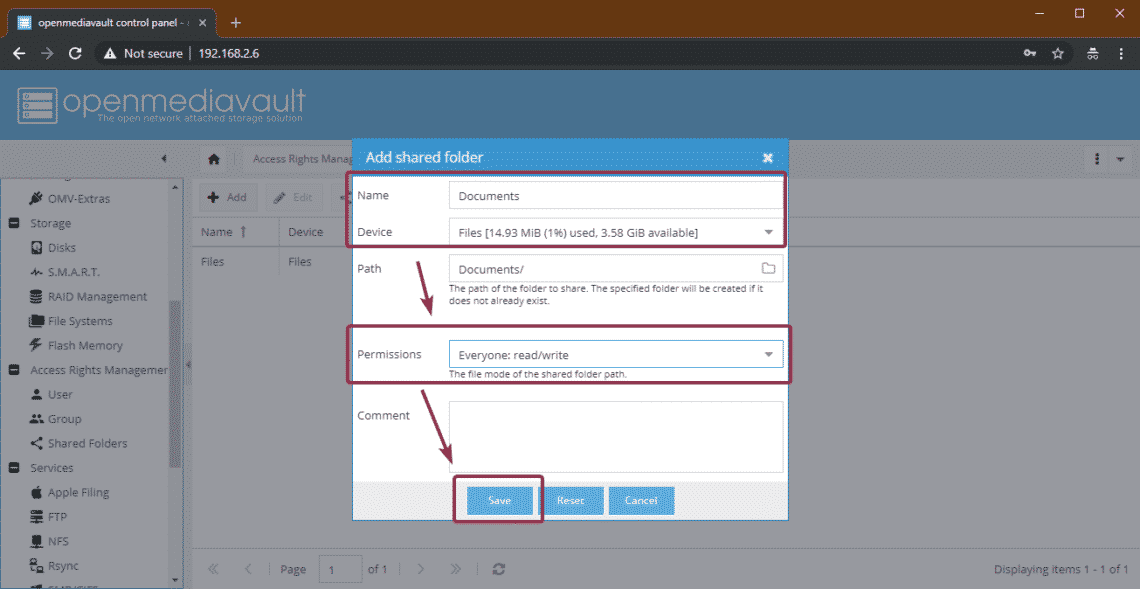Open the three-dots menu at top right of panel
This screenshot has width=1140, height=589.
pos(1096,159)
